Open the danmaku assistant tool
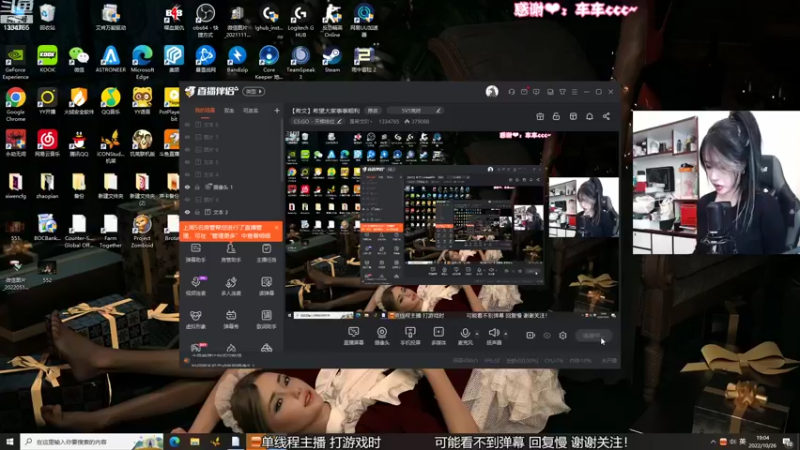 pyautogui.click(x=195, y=253)
